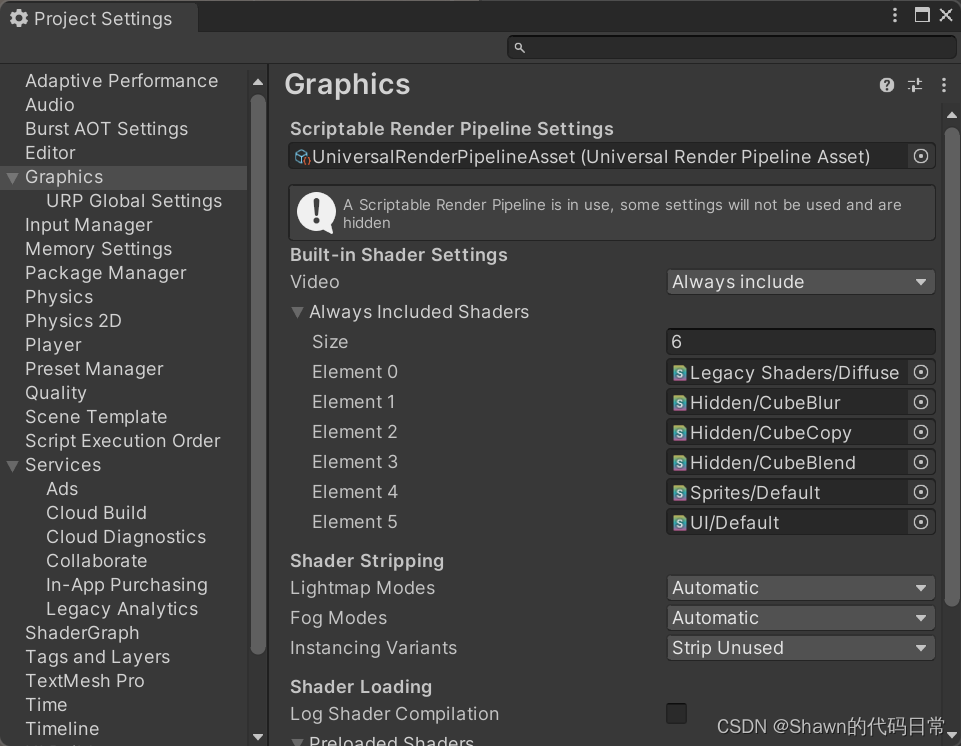The image size is (961, 746).
Task: Open TextMesh Pro settings
Action: (x=85, y=681)
